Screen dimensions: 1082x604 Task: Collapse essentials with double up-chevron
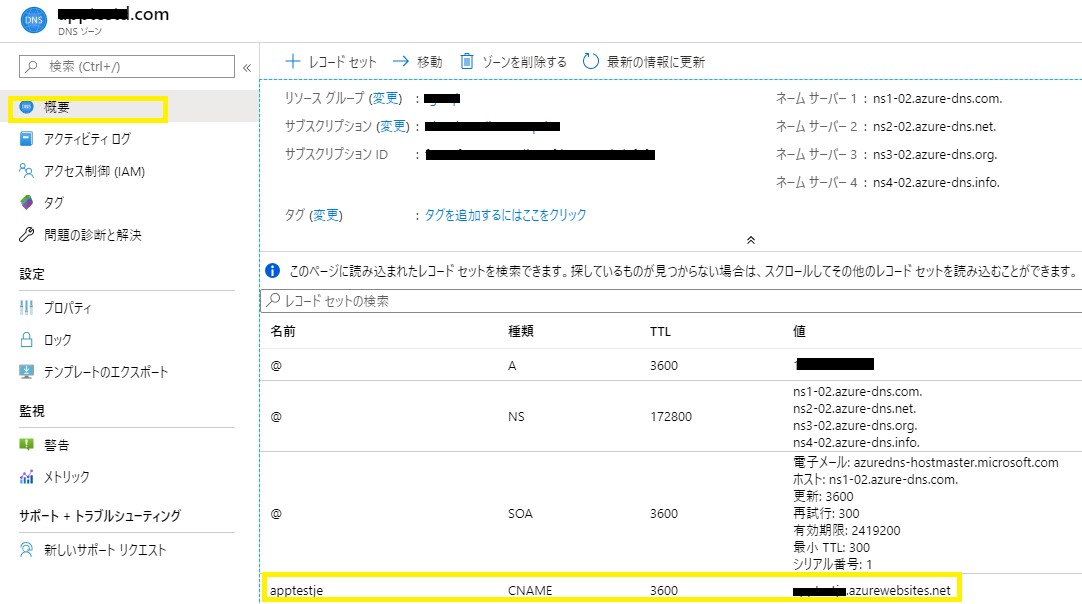[751, 240]
